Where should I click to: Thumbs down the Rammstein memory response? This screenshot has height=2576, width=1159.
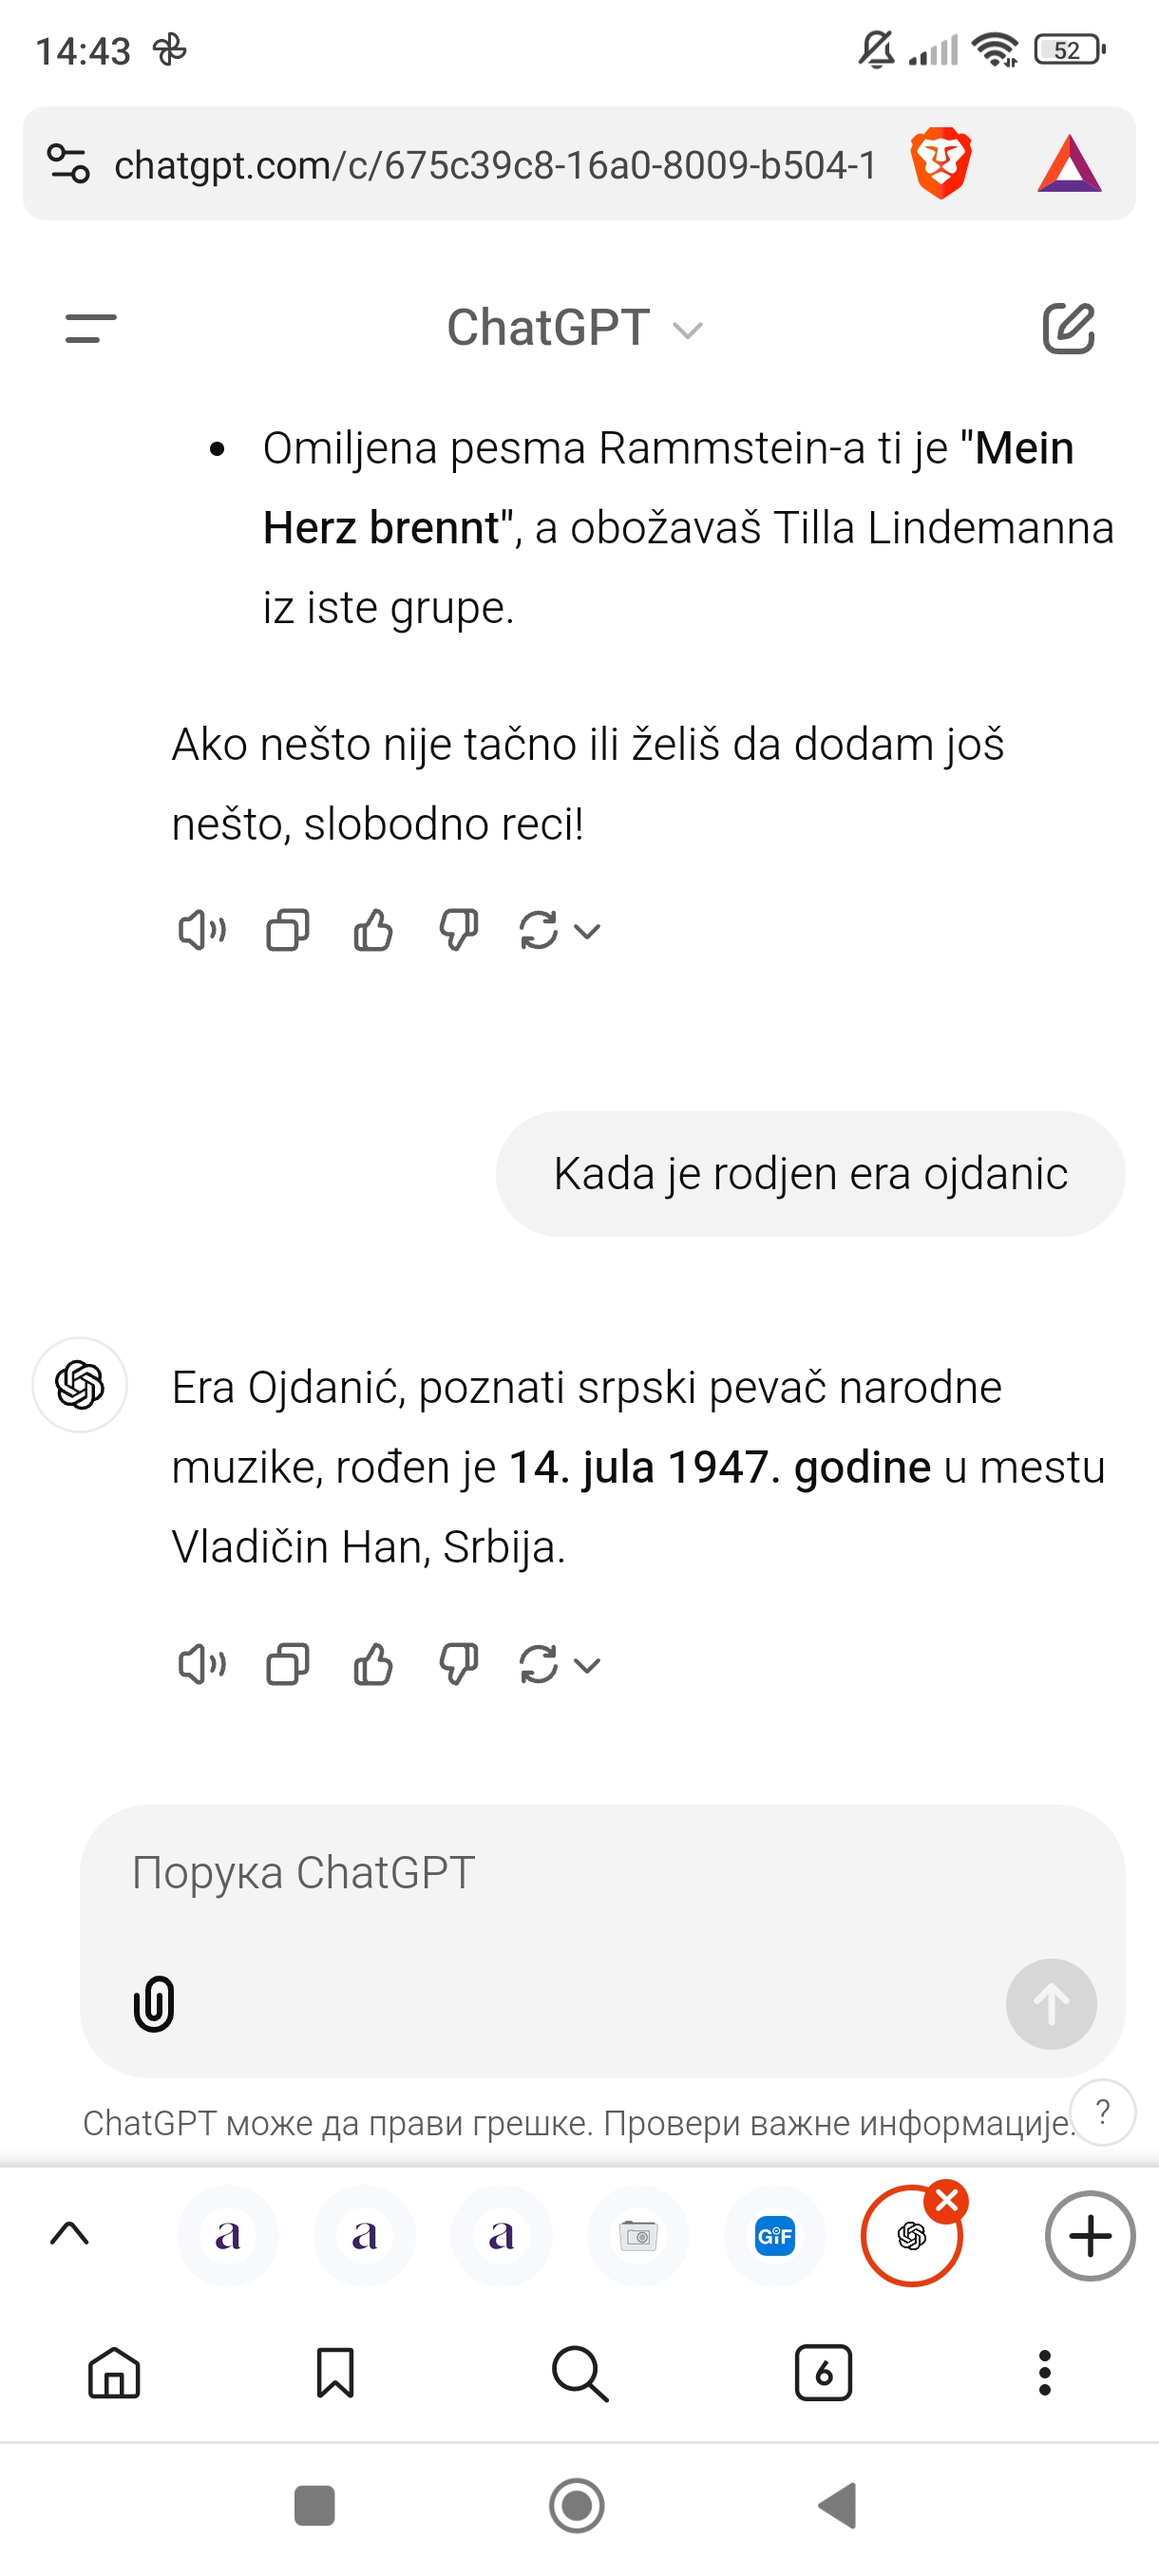pyautogui.click(x=458, y=931)
